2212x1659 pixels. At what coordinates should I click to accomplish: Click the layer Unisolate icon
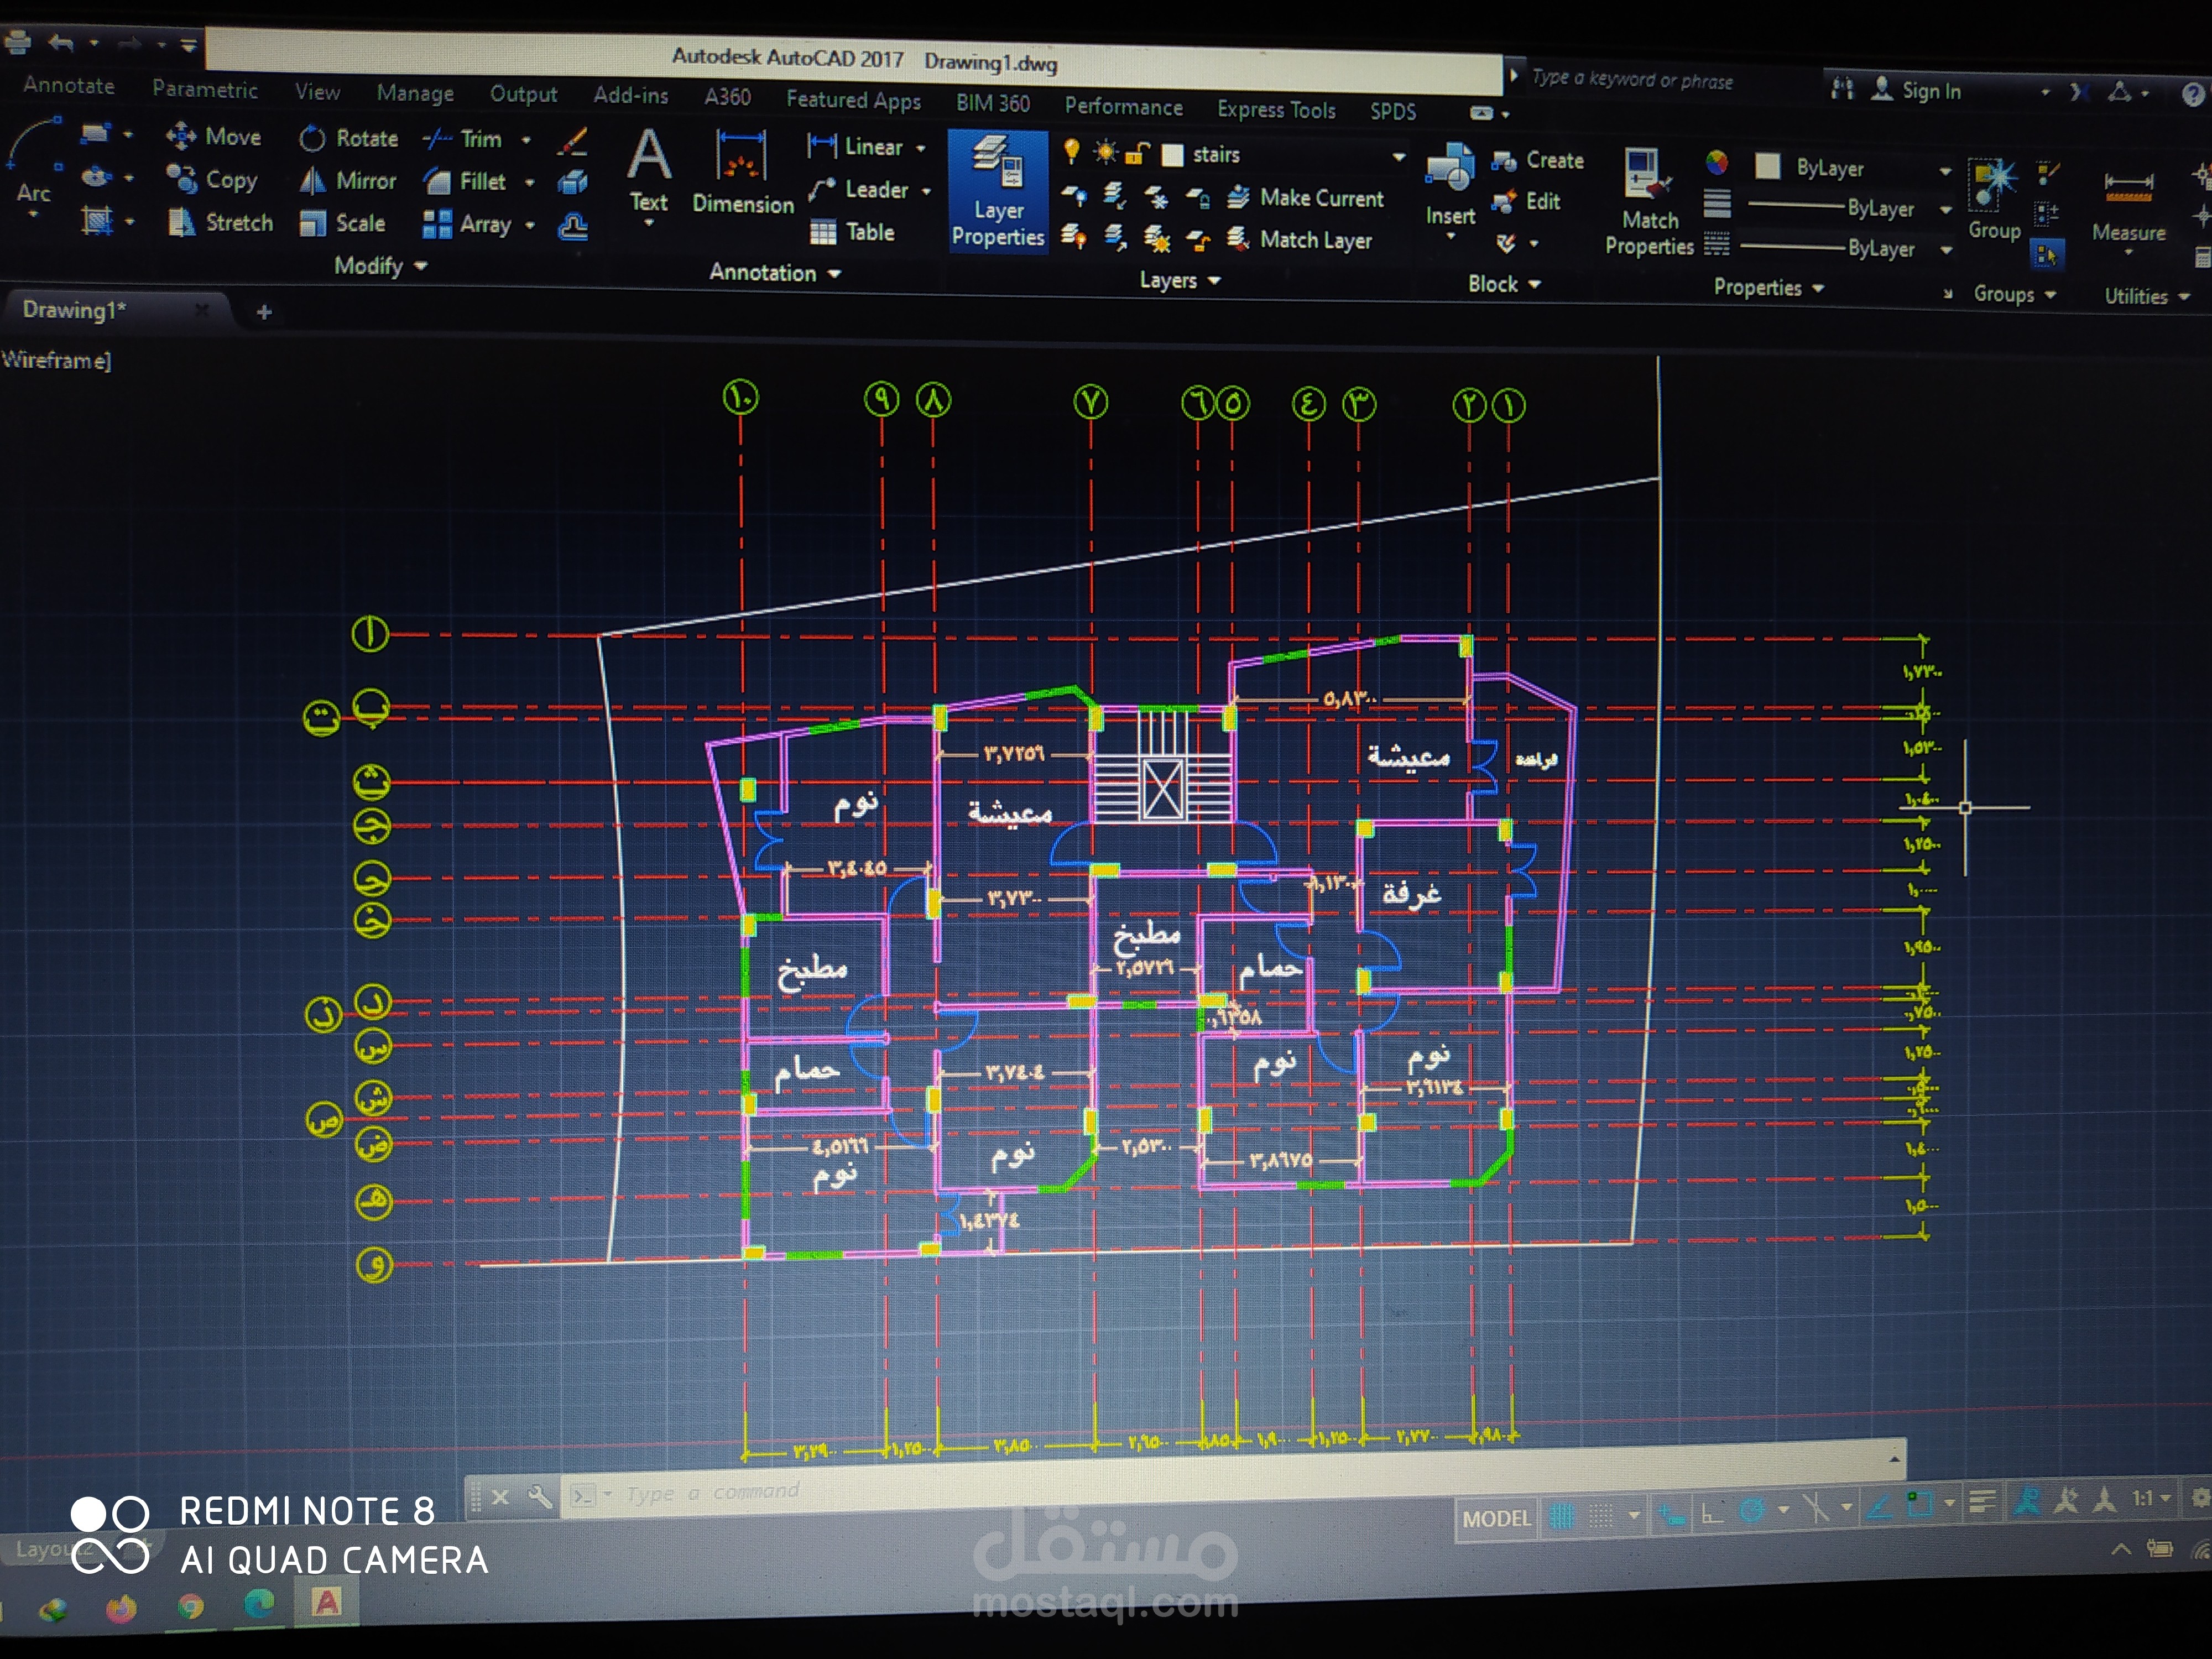[1115, 238]
